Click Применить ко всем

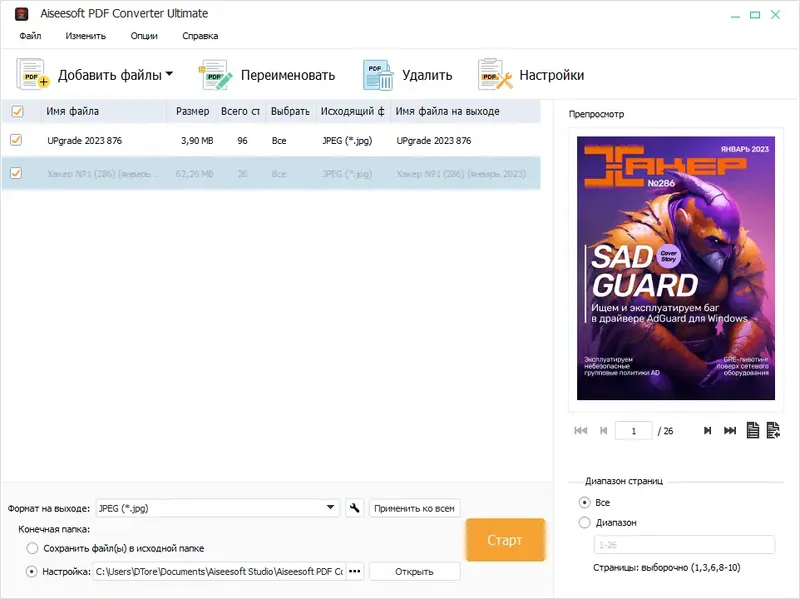[x=413, y=507]
